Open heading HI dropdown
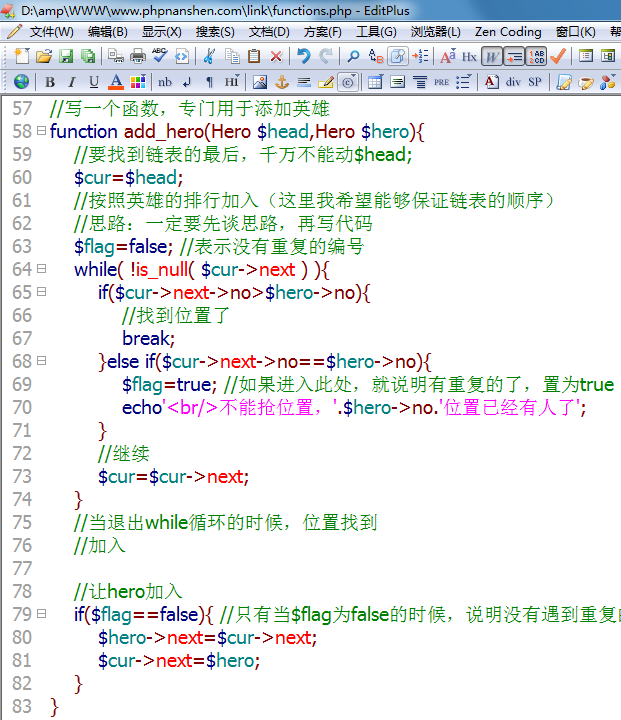This screenshot has width=621, height=720. [232, 82]
